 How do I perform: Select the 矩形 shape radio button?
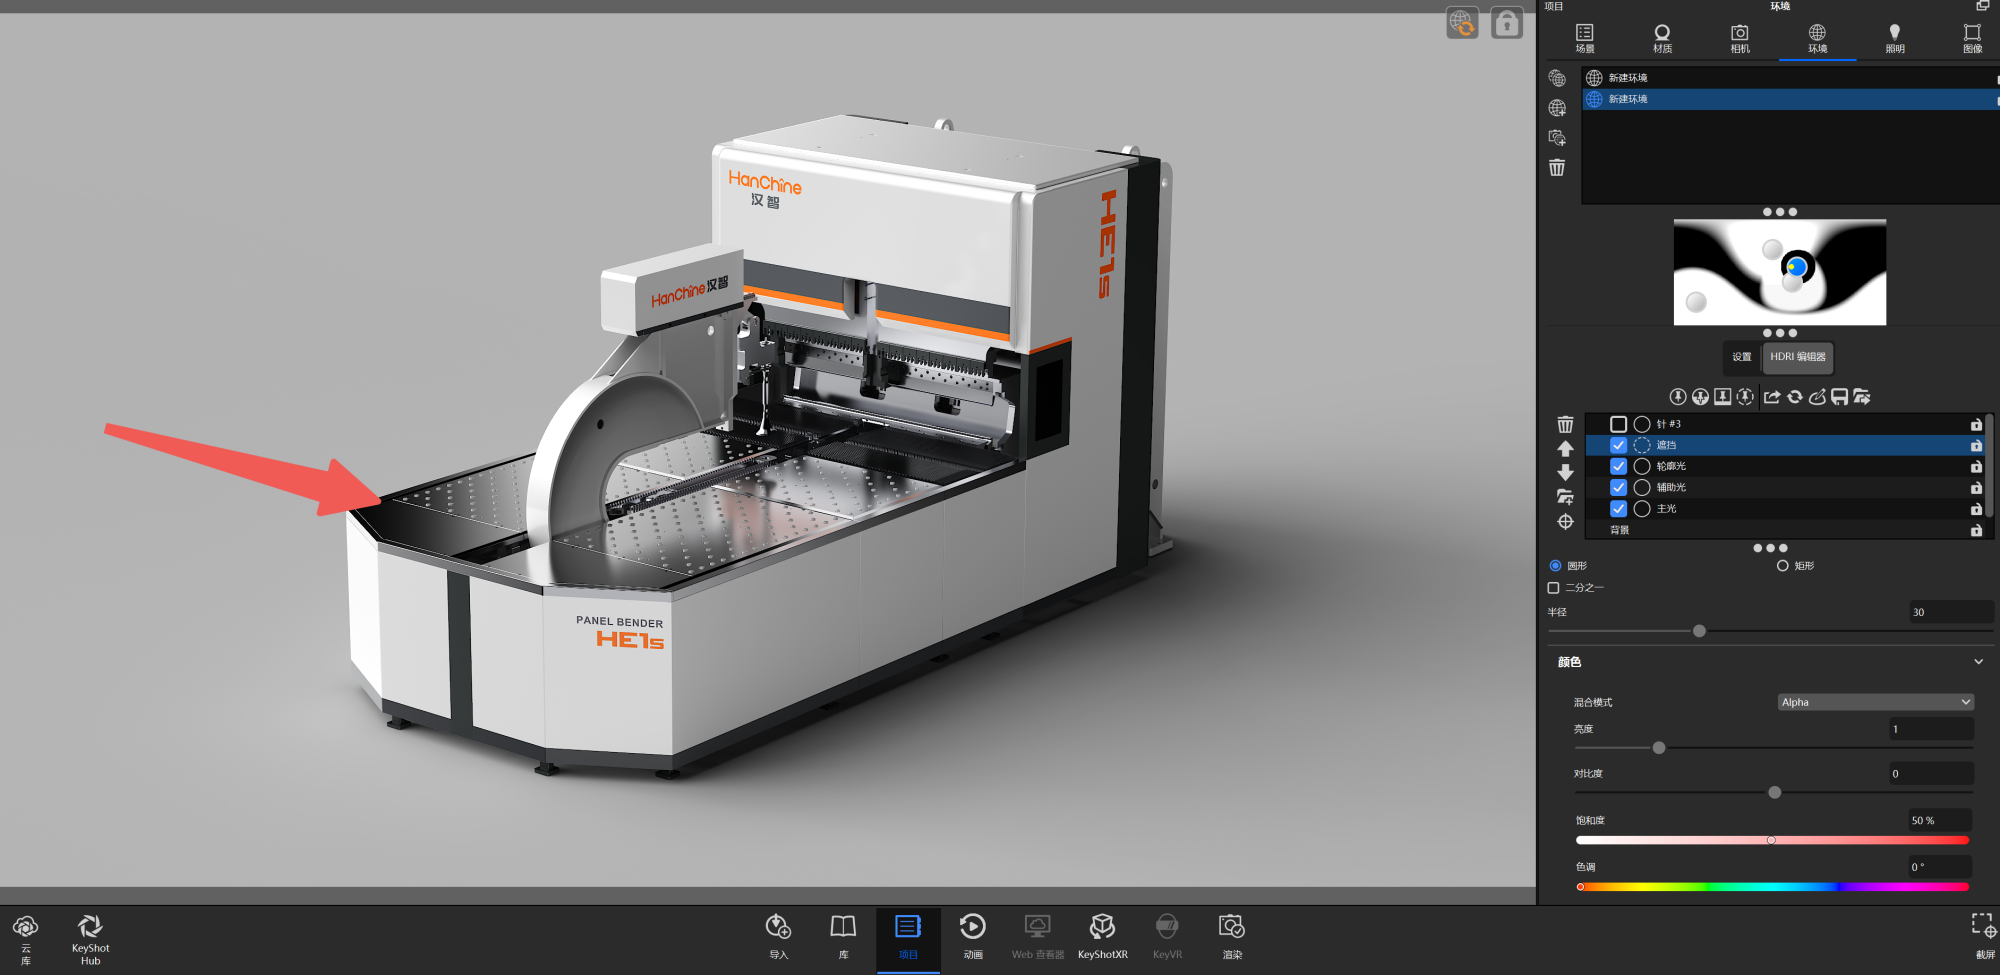pos(1782,566)
